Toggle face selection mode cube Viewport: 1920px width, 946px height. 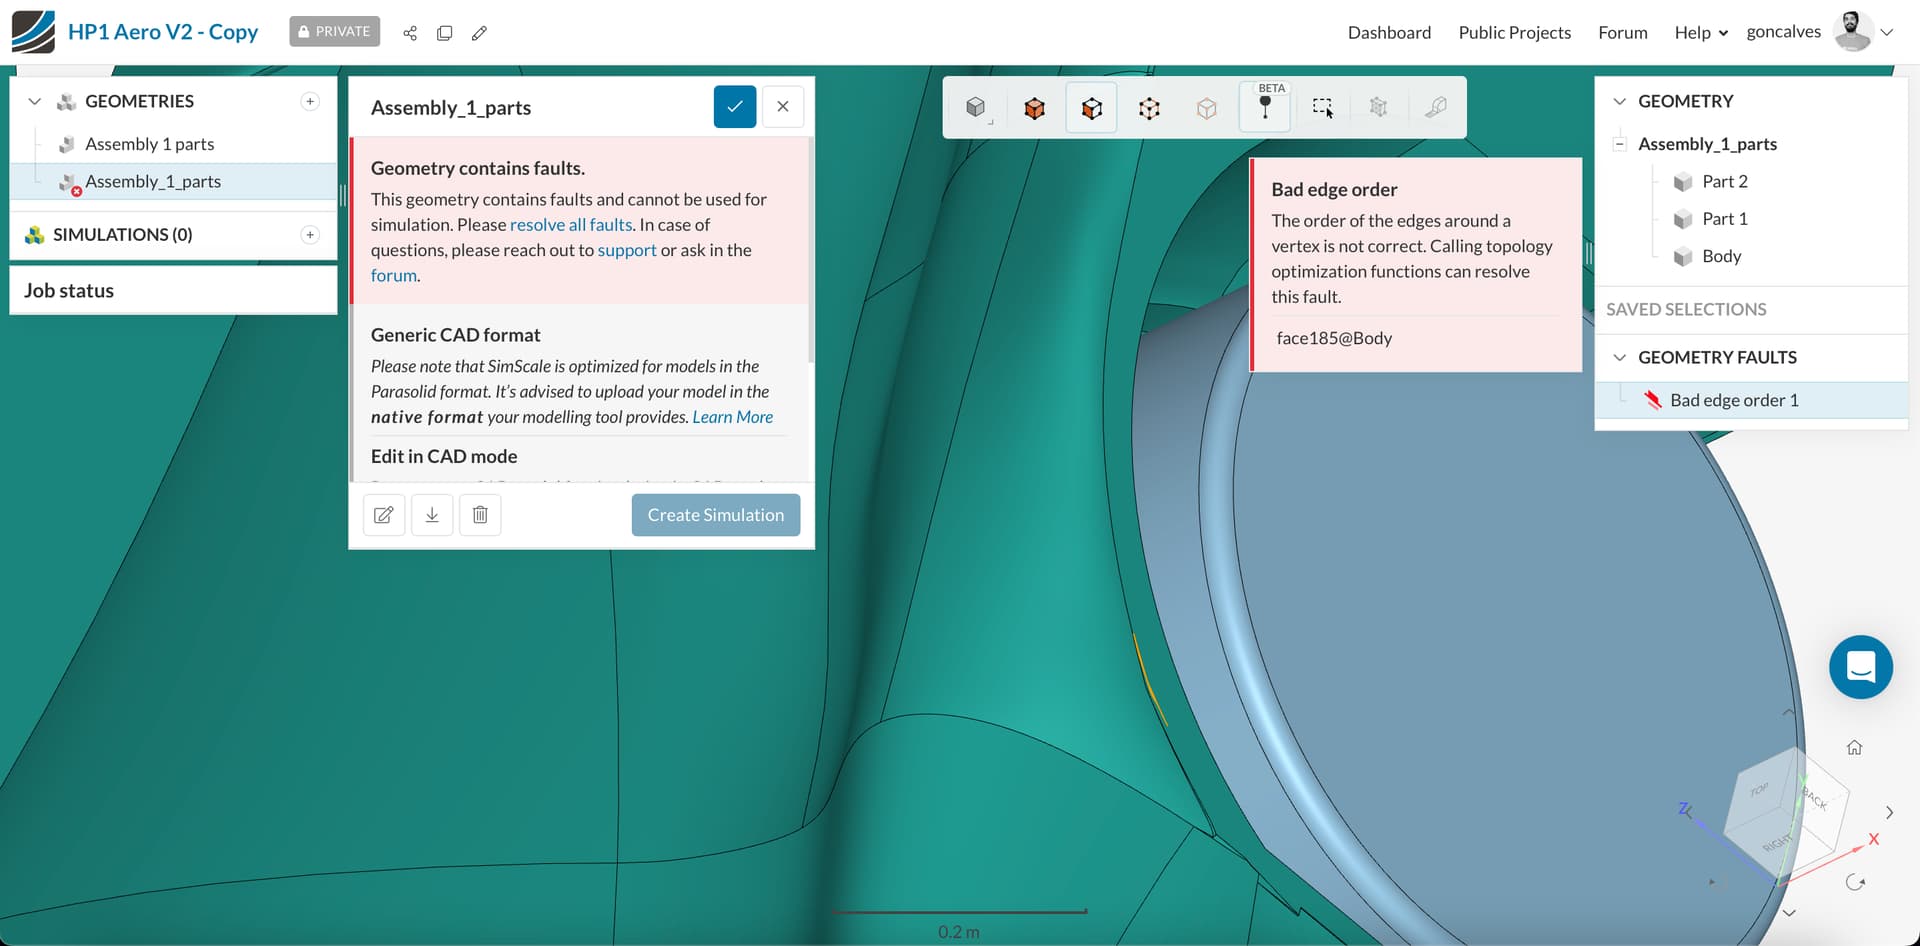tap(1092, 108)
